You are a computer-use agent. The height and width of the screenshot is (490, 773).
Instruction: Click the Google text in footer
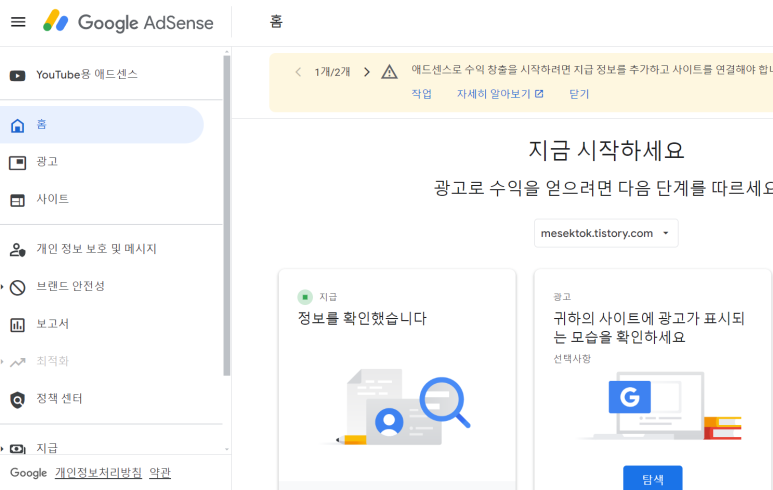(29, 473)
